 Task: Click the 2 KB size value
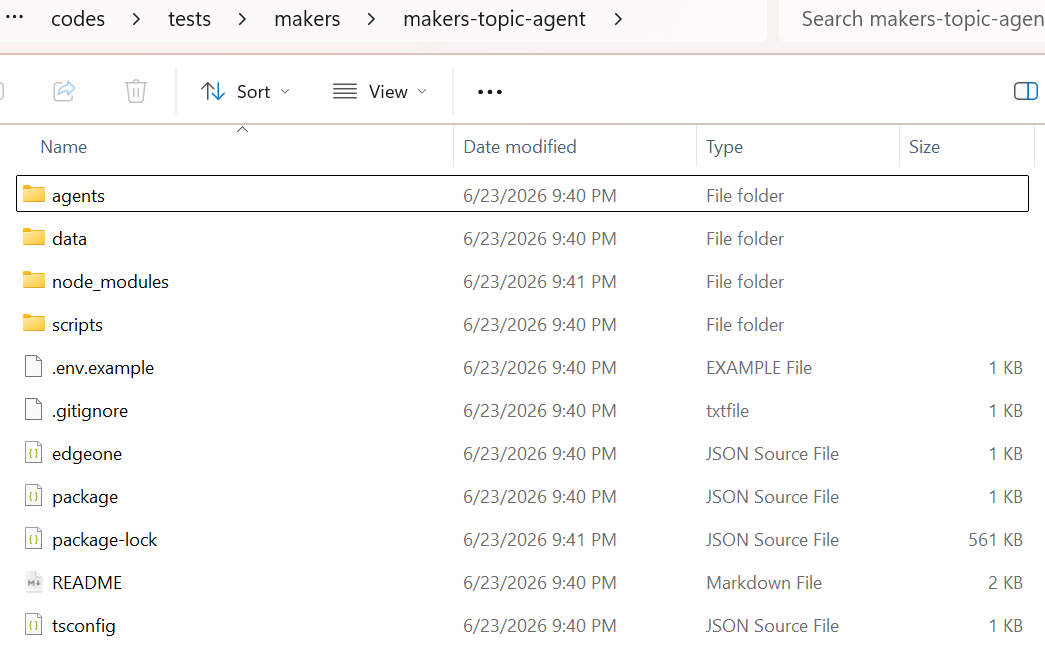pos(1006,583)
